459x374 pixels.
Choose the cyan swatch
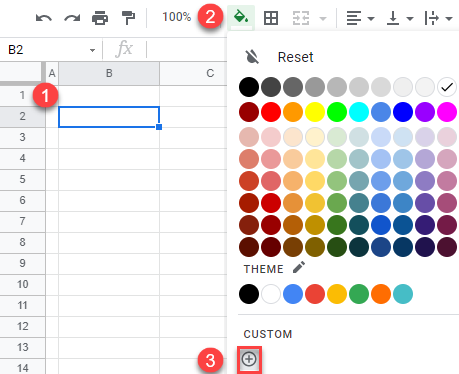359,112
